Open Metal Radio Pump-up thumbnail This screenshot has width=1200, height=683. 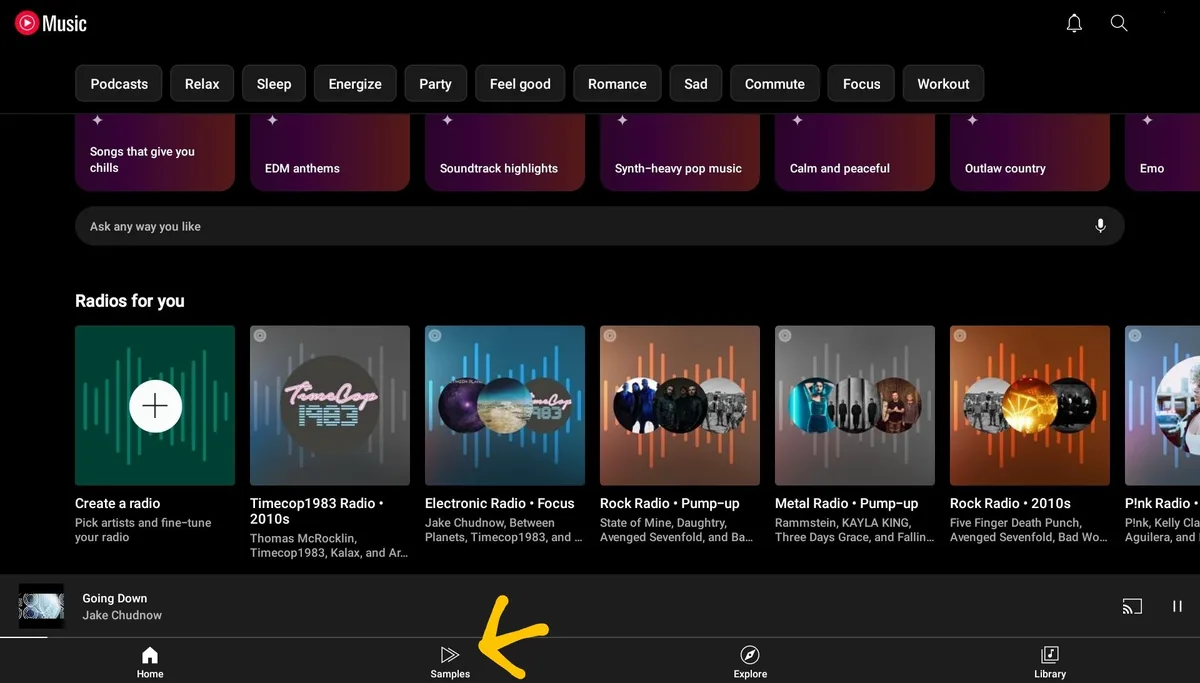(x=855, y=405)
